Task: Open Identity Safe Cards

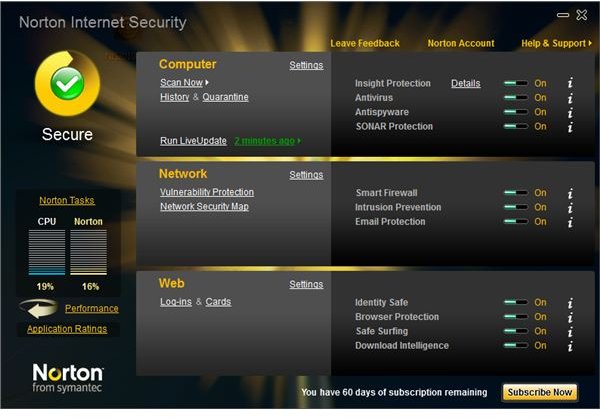Action: [218, 302]
